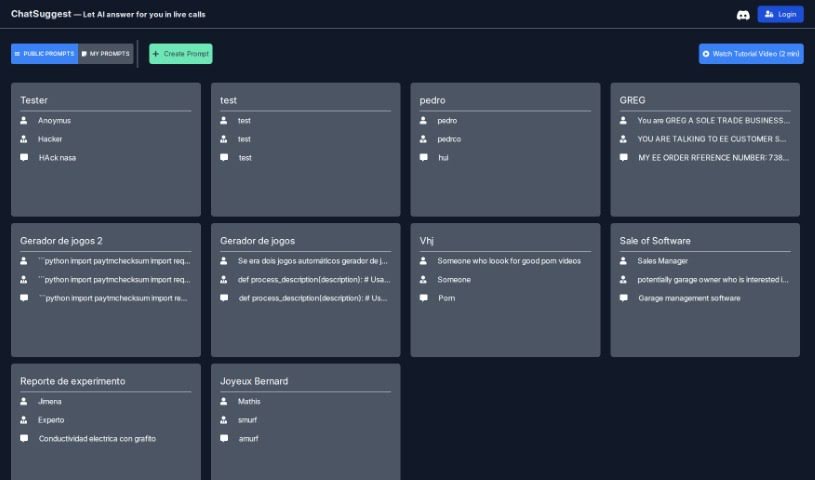The image size is (815, 480).
Task: Click the icon beside pedrco
Action: (x=423, y=139)
